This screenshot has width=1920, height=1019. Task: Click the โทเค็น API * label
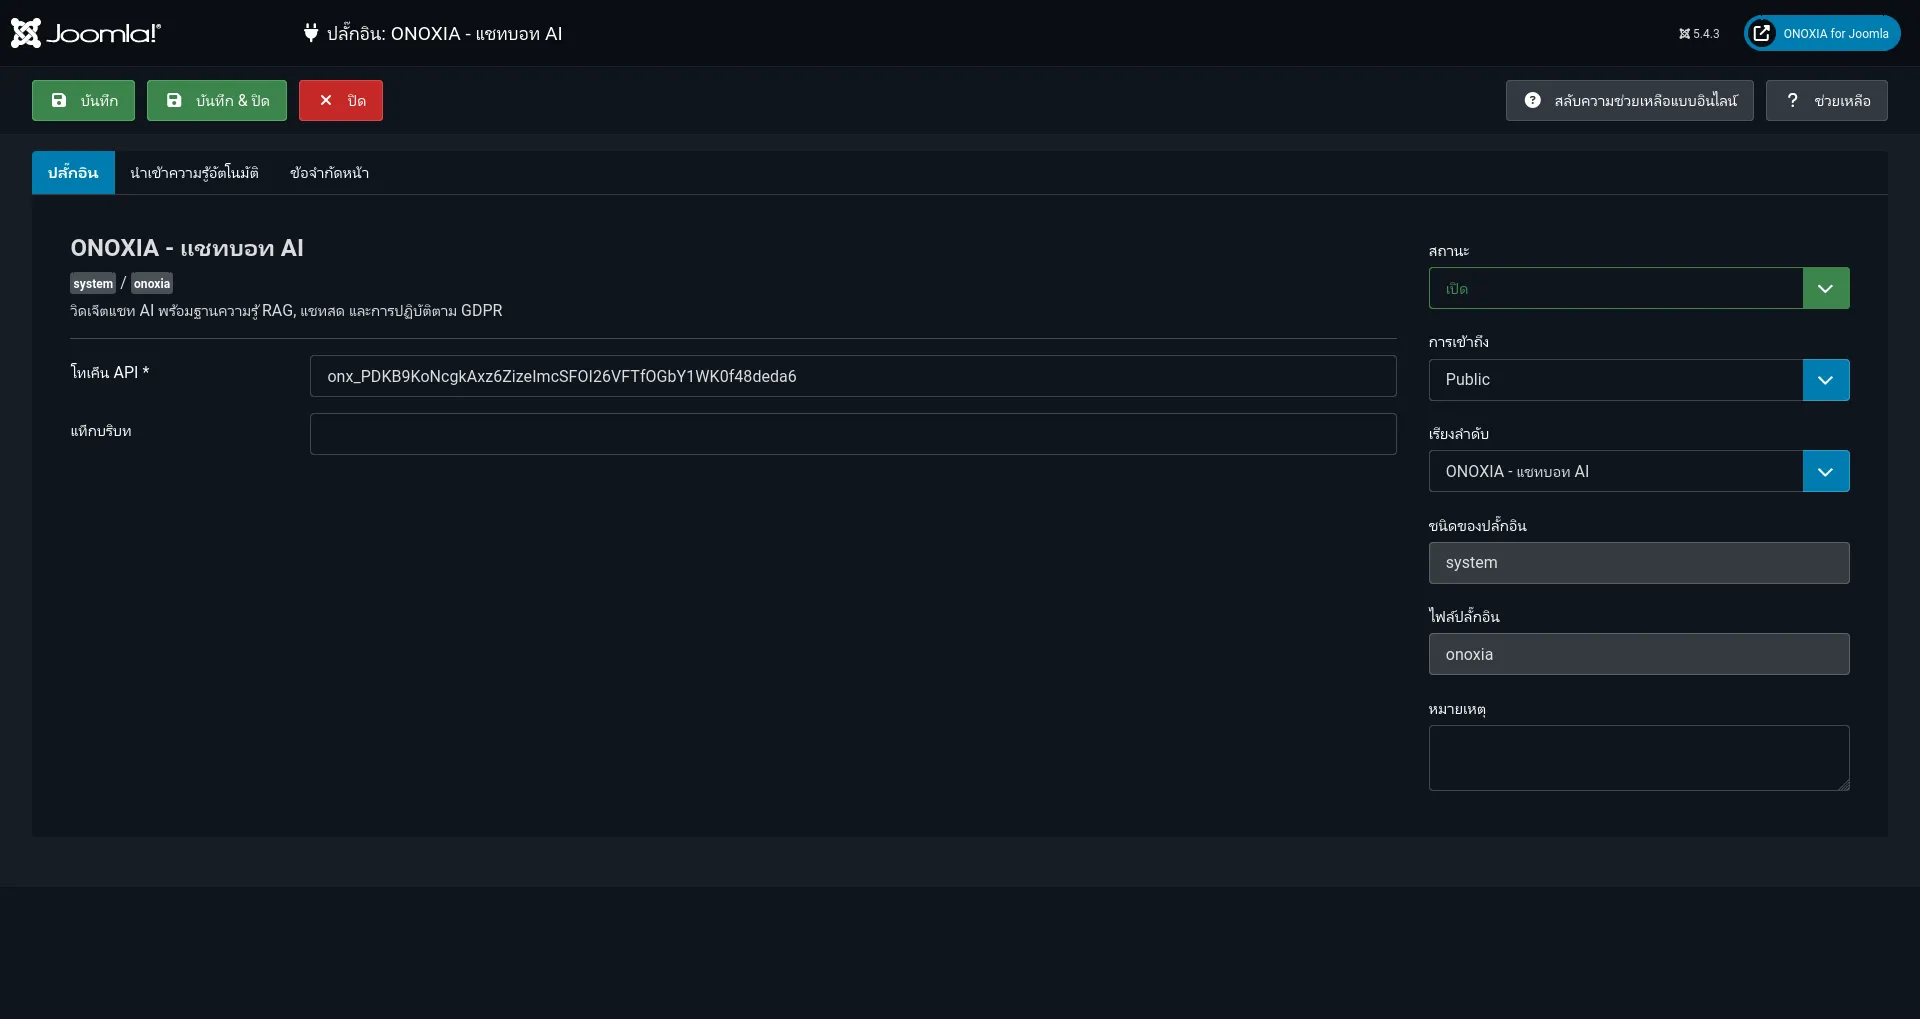coord(110,372)
